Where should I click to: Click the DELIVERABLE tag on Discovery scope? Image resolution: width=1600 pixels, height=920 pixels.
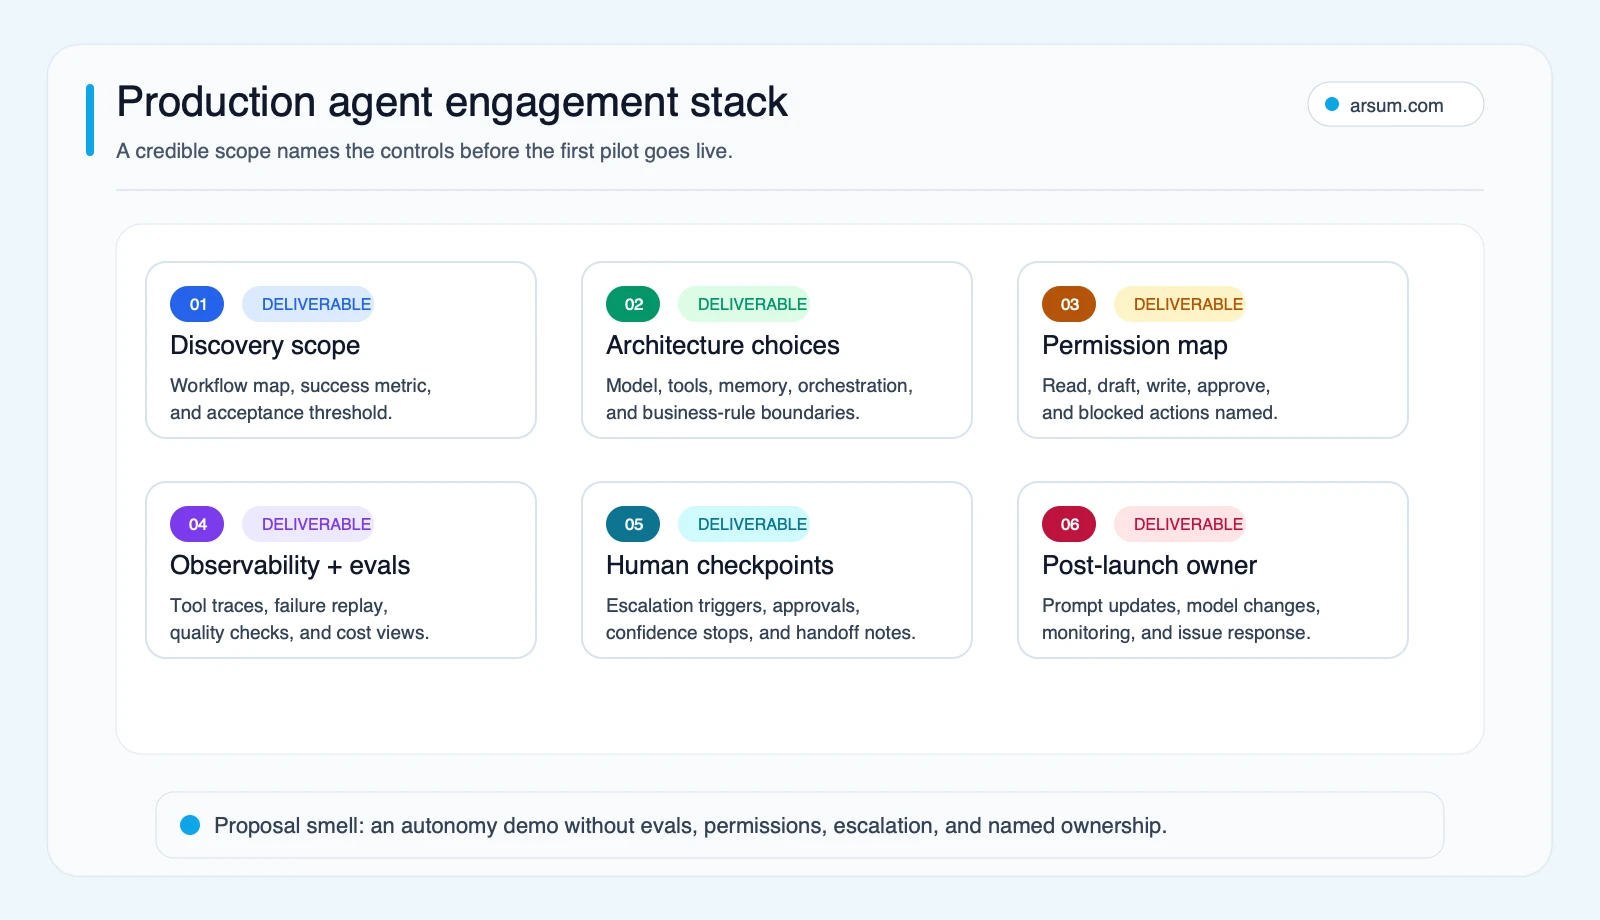[x=308, y=304]
